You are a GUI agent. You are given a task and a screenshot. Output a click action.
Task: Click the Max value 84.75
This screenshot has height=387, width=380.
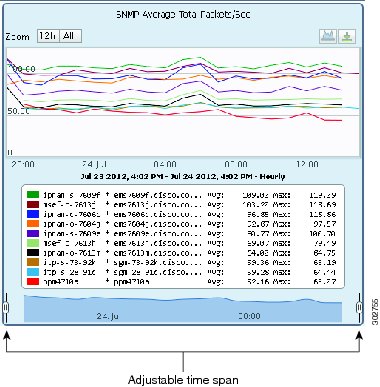pyautogui.click(x=324, y=253)
